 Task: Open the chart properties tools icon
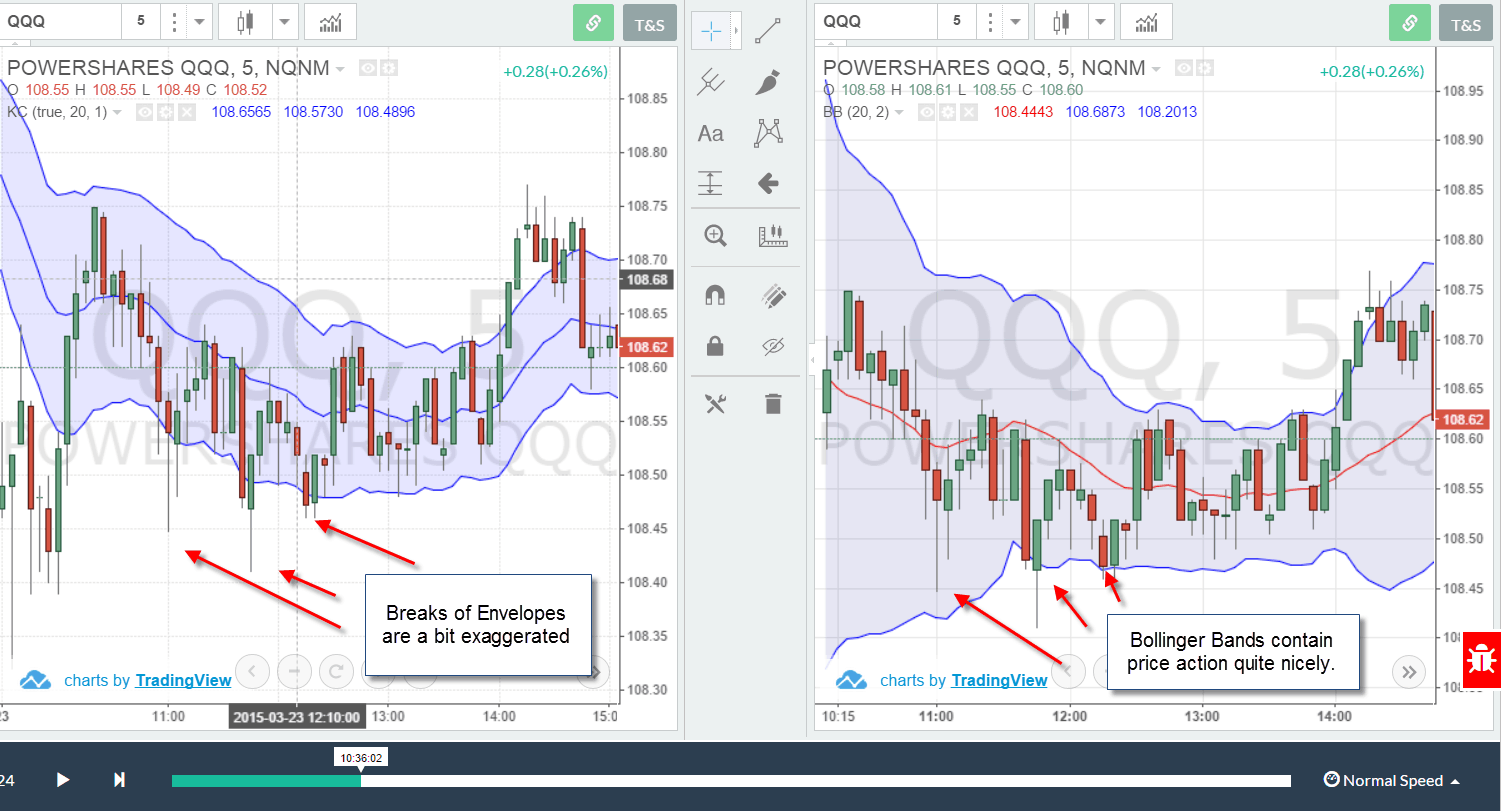(x=715, y=403)
